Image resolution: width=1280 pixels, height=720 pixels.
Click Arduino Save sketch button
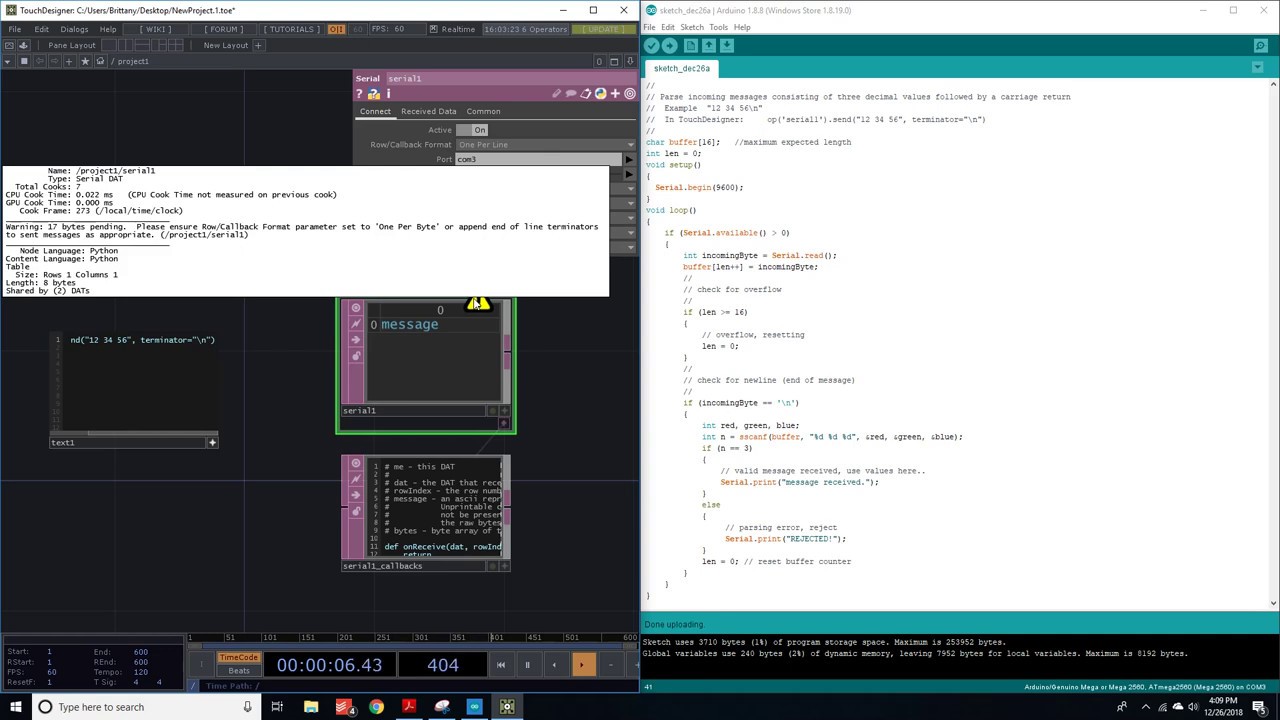click(x=727, y=46)
